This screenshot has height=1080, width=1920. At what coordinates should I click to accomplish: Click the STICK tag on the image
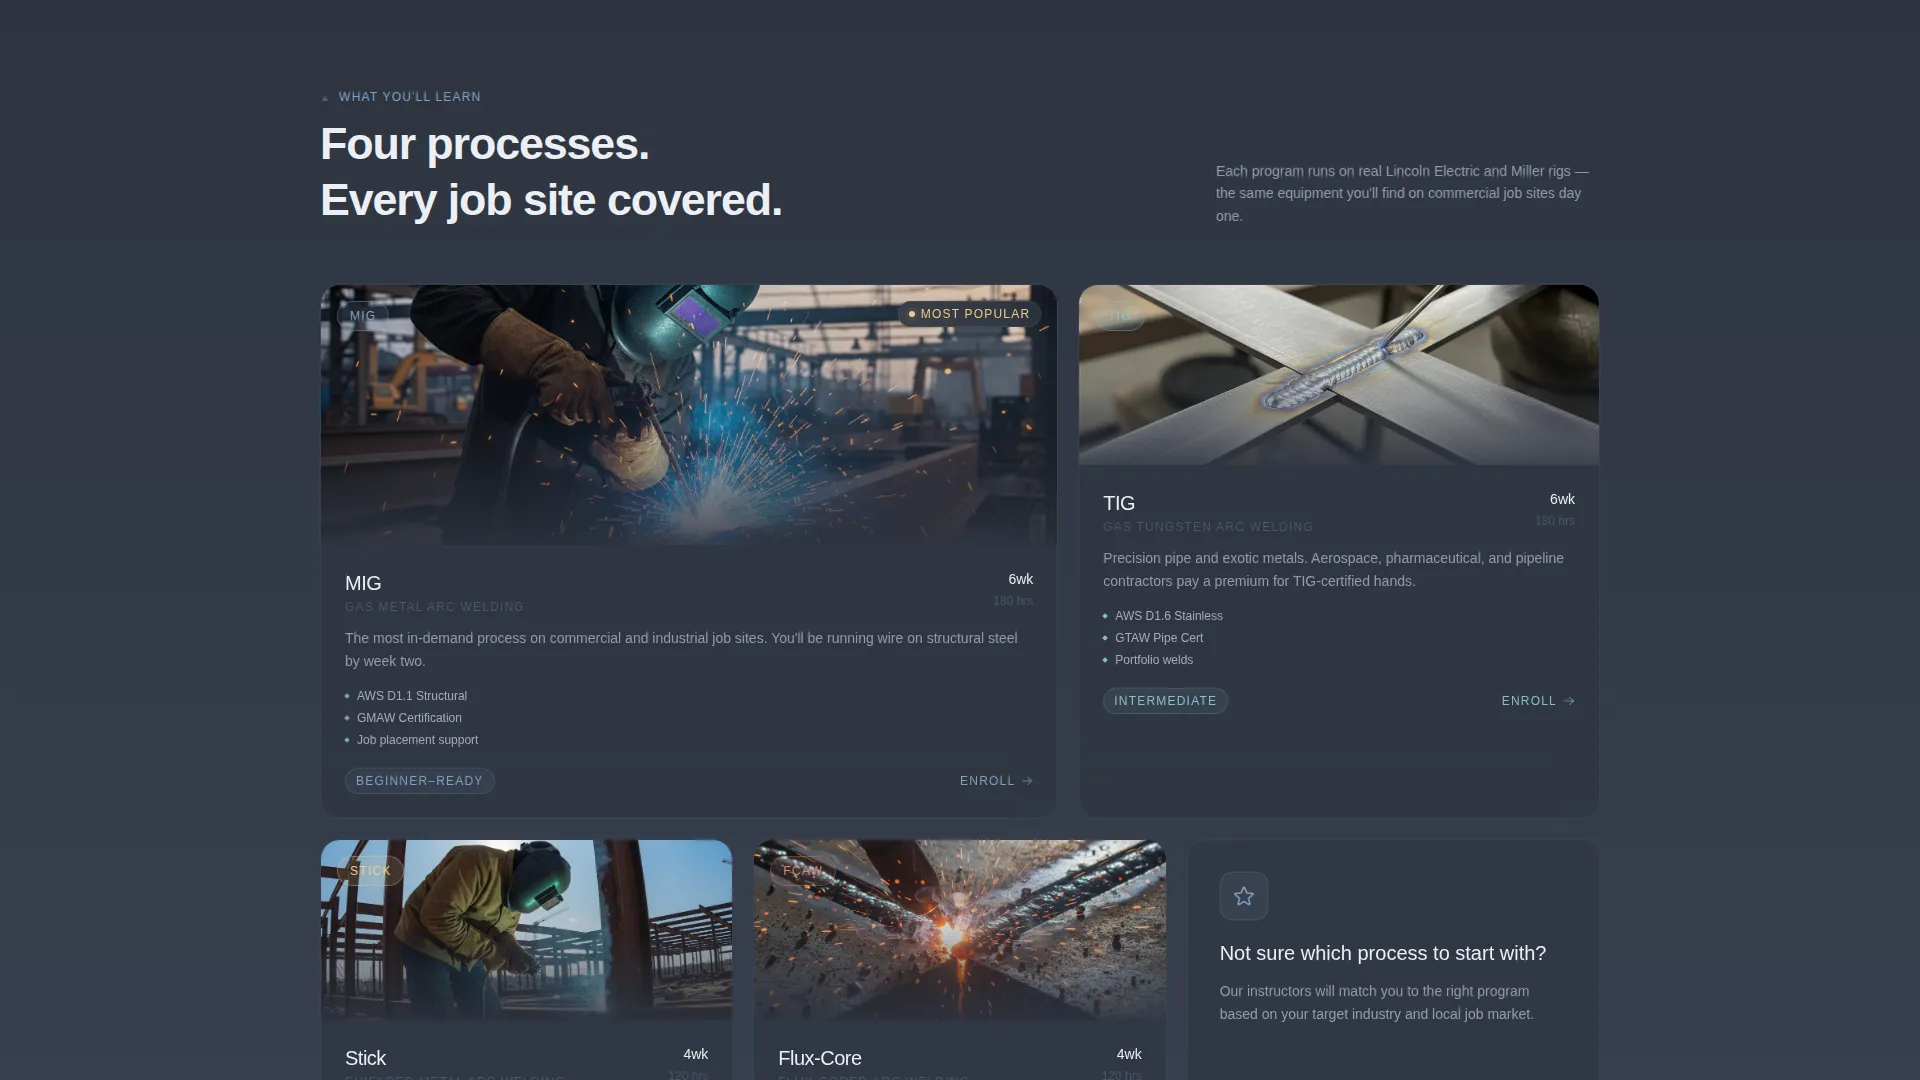coord(370,871)
